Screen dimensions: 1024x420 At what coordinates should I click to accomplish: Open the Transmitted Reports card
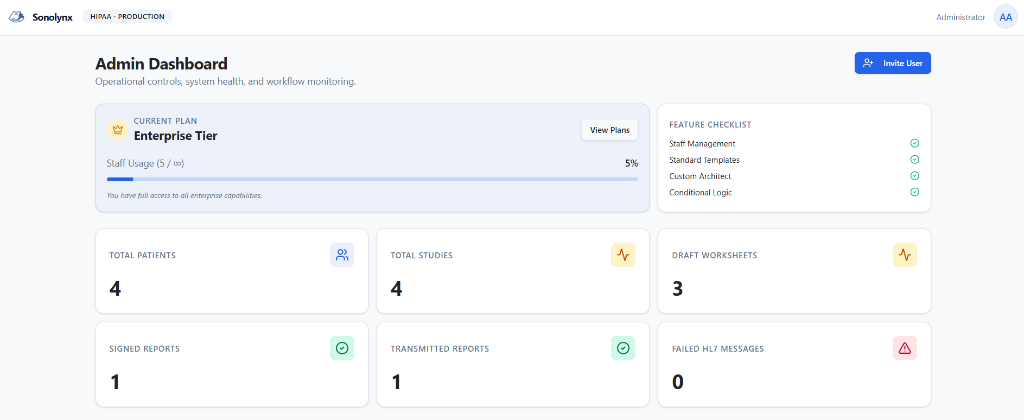pyautogui.click(x=513, y=364)
